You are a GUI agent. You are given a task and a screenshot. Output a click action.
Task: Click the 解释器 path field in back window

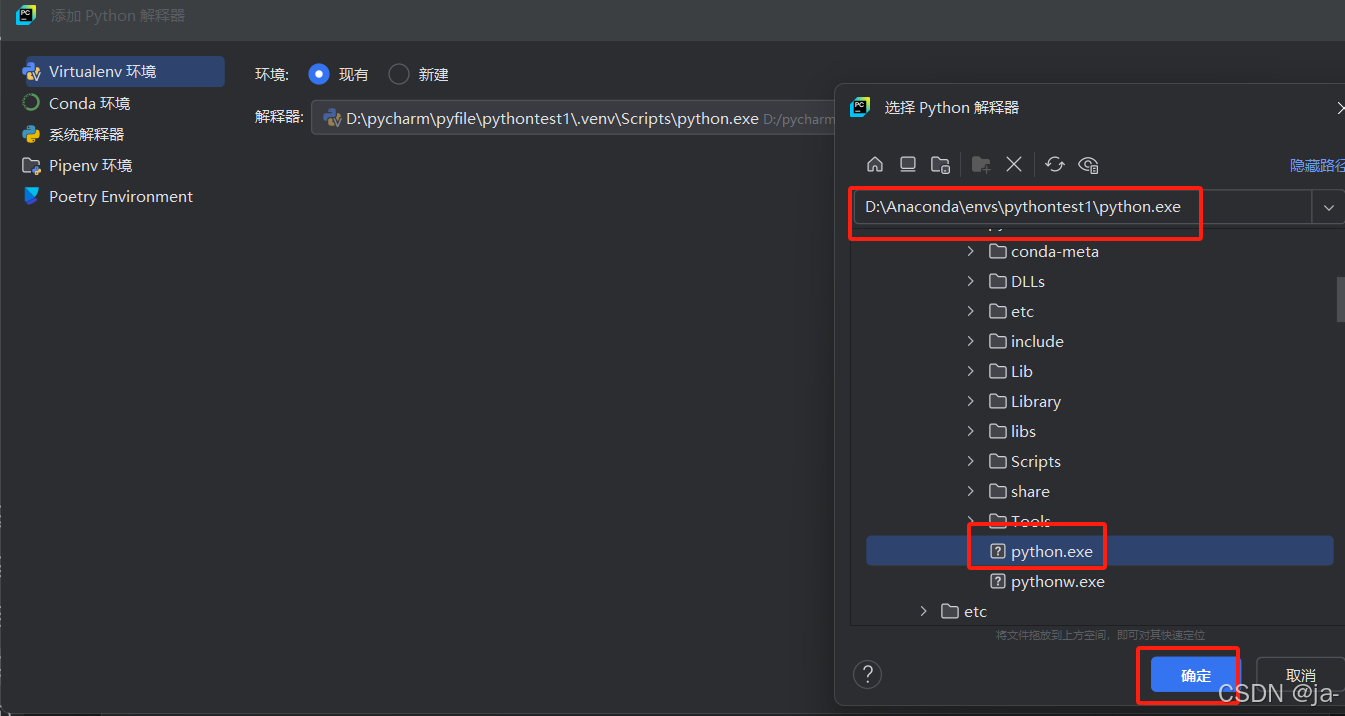(x=573, y=118)
